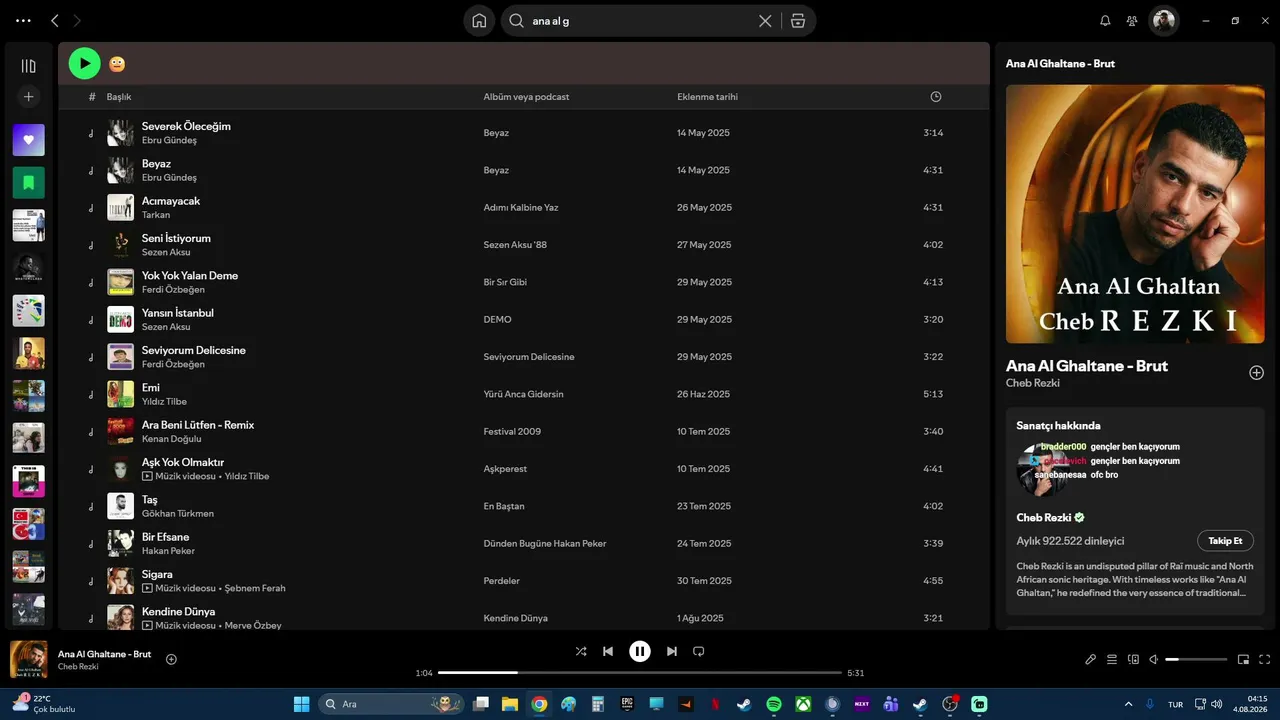Open the album DEMO
The width and height of the screenshot is (1280, 720).
tap(497, 319)
